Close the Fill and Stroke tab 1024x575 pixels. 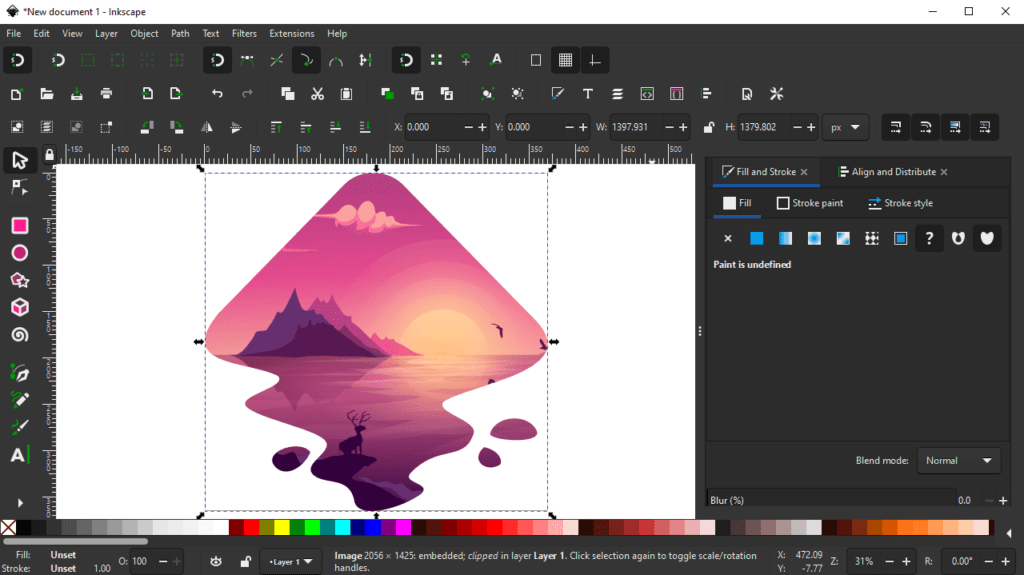[x=804, y=172]
